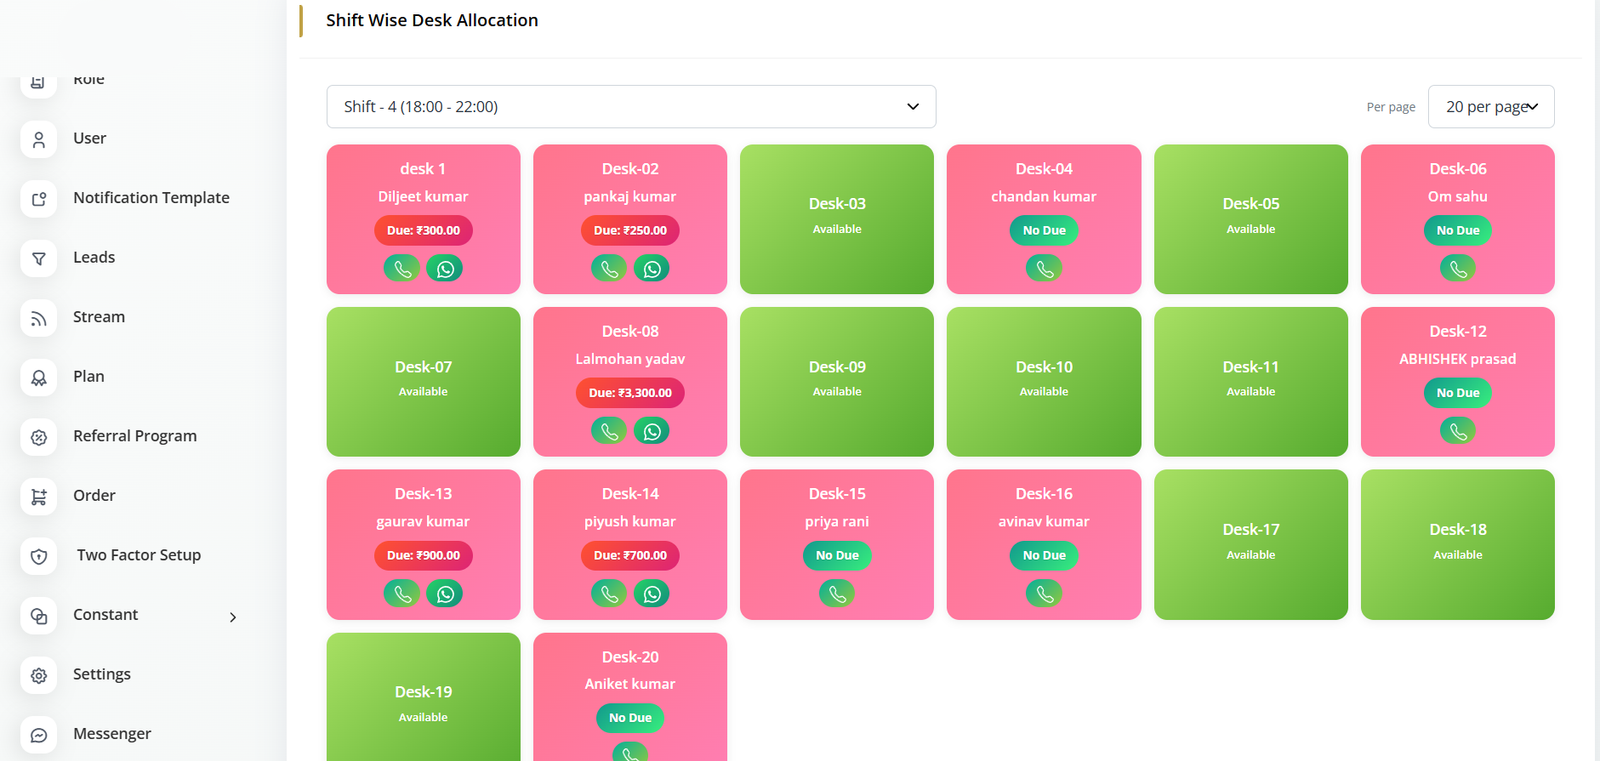Image resolution: width=1600 pixels, height=761 pixels.
Task: Select the available Desk-03 card
Action: coord(837,218)
